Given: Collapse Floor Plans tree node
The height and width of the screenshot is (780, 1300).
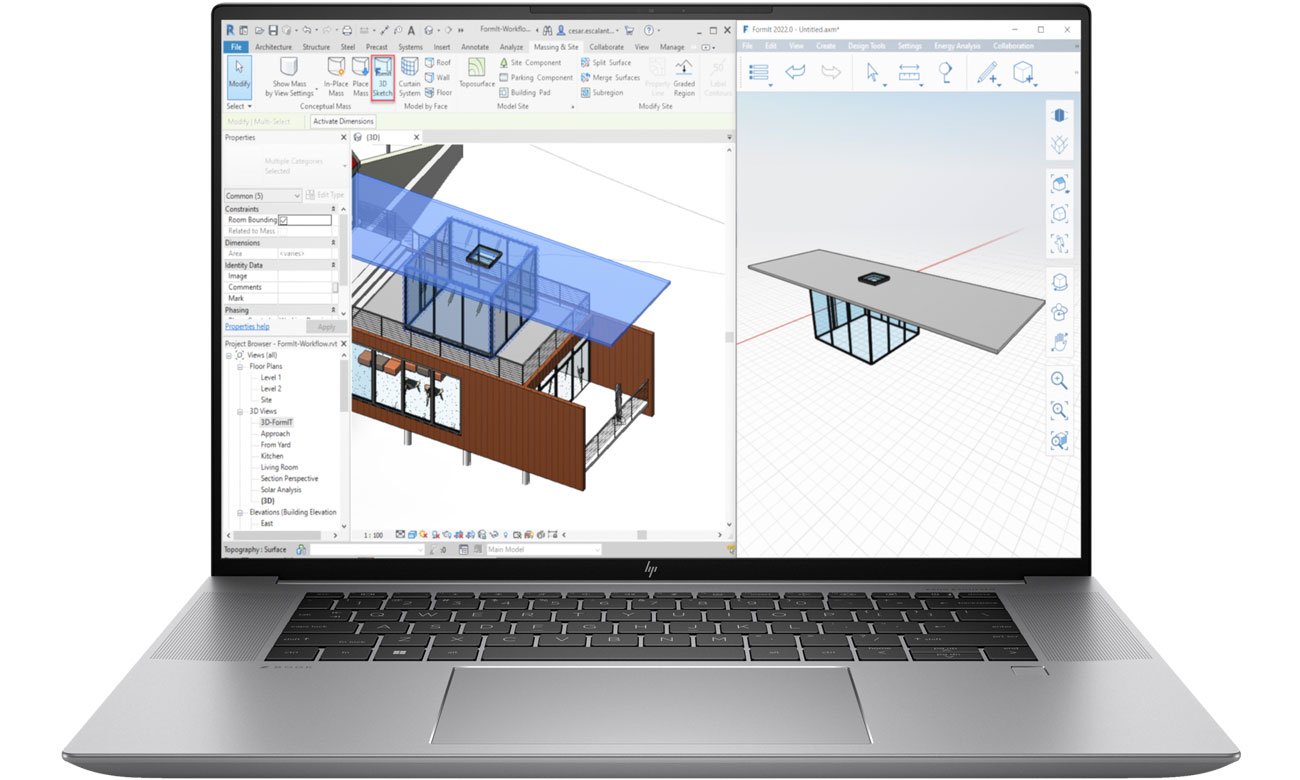Looking at the screenshot, I should point(240,367).
